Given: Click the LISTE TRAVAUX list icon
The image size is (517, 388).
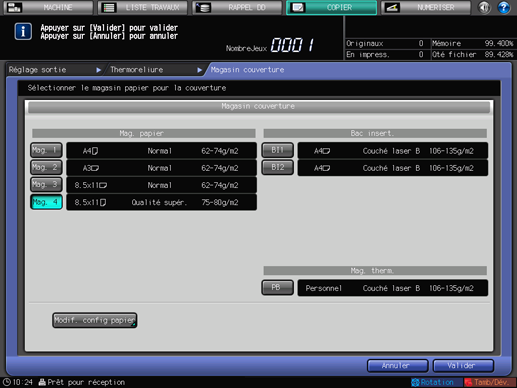Looking at the screenshot, I should 109,7.
